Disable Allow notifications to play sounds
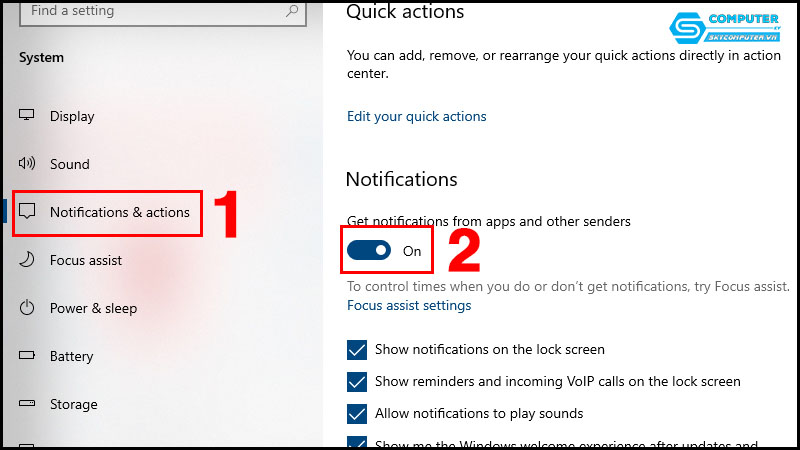 357,413
